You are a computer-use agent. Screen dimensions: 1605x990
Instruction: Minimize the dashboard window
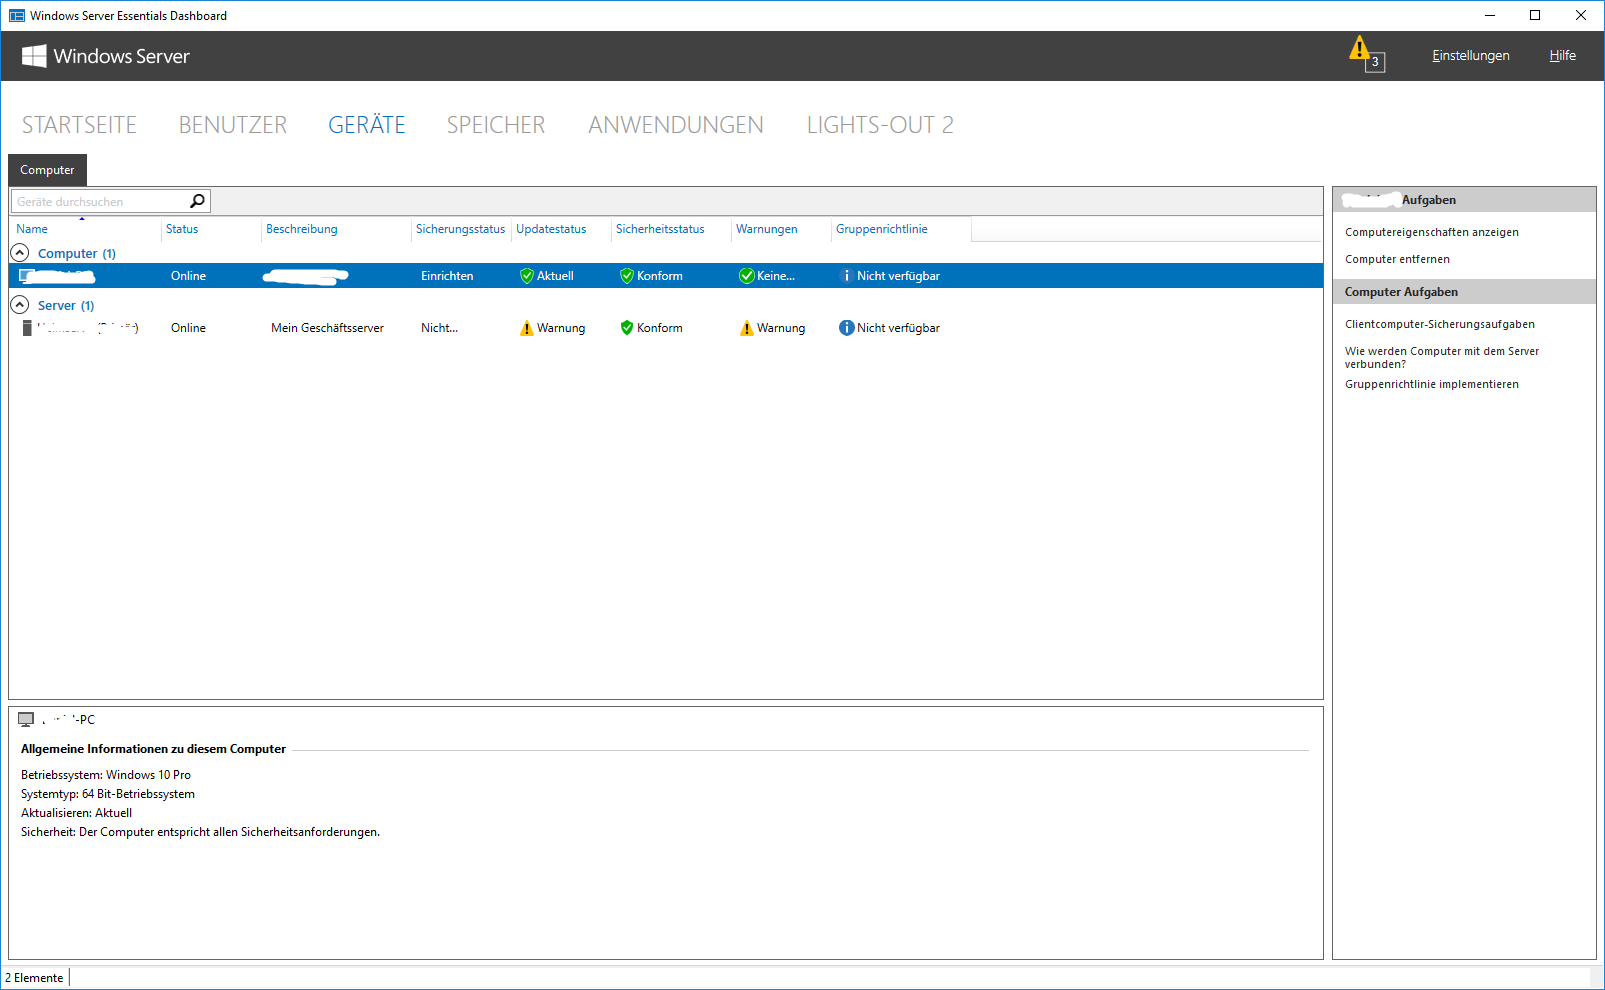(1490, 15)
